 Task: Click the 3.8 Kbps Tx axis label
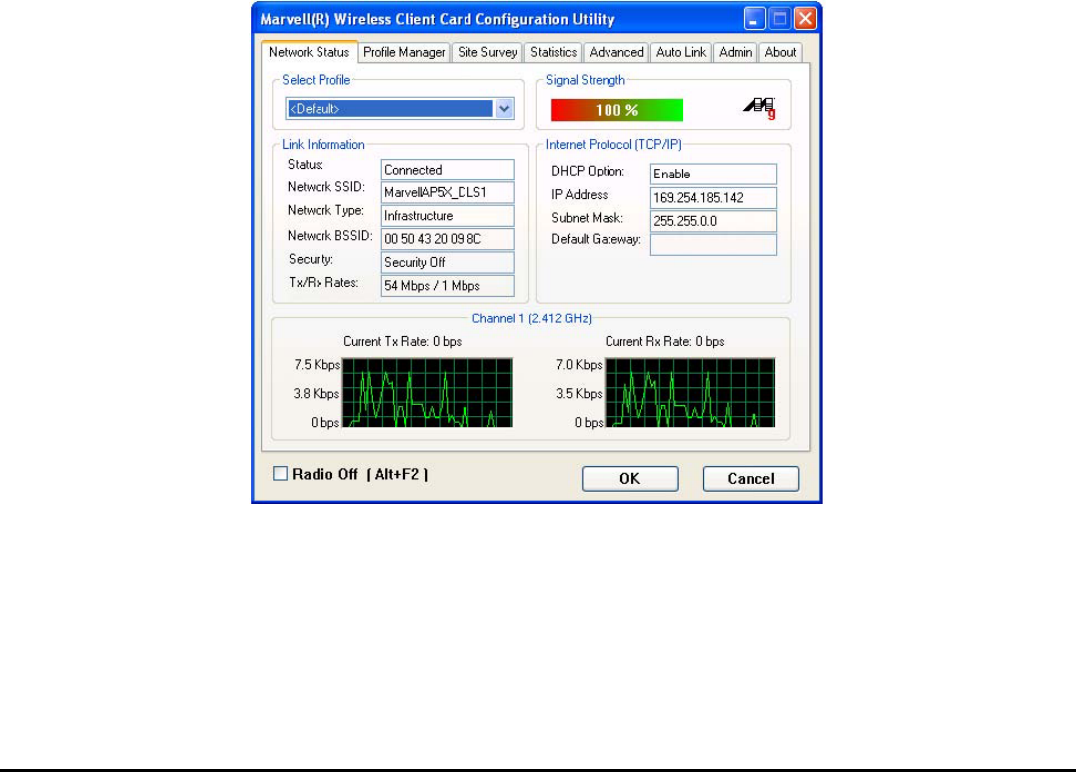click(316, 393)
